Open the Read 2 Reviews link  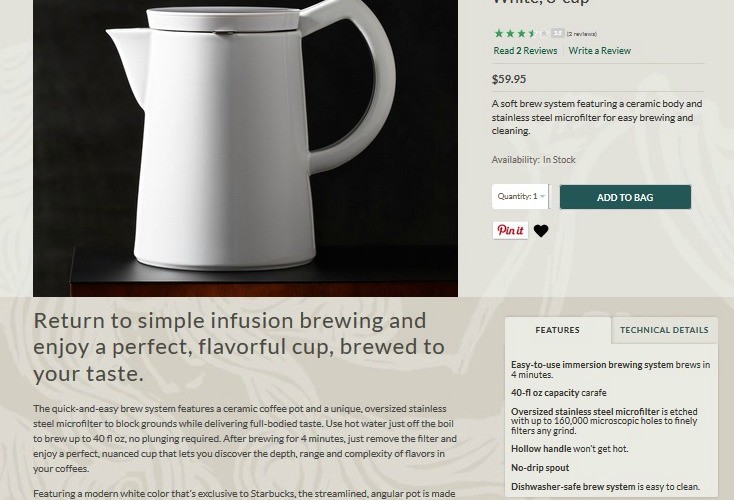pos(525,51)
